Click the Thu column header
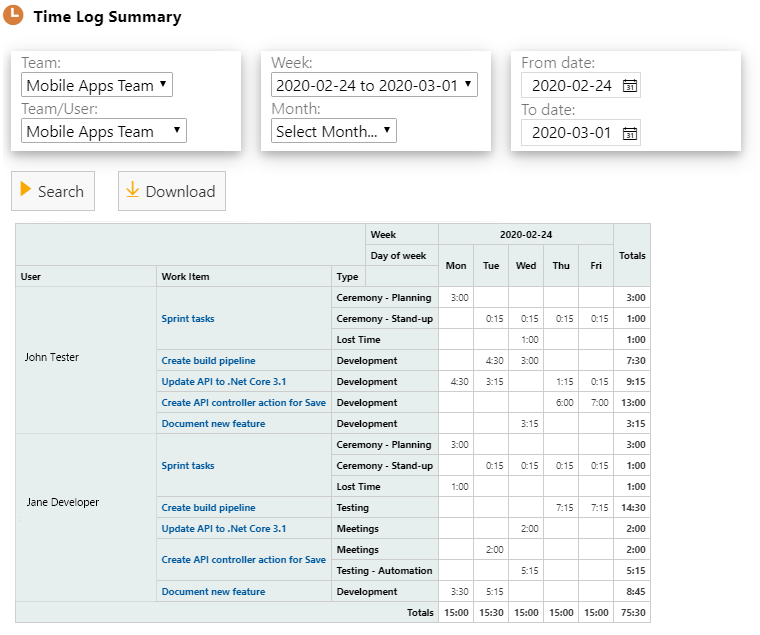Viewport: 760px width, 635px height. pyautogui.click(x=561, y=266)
